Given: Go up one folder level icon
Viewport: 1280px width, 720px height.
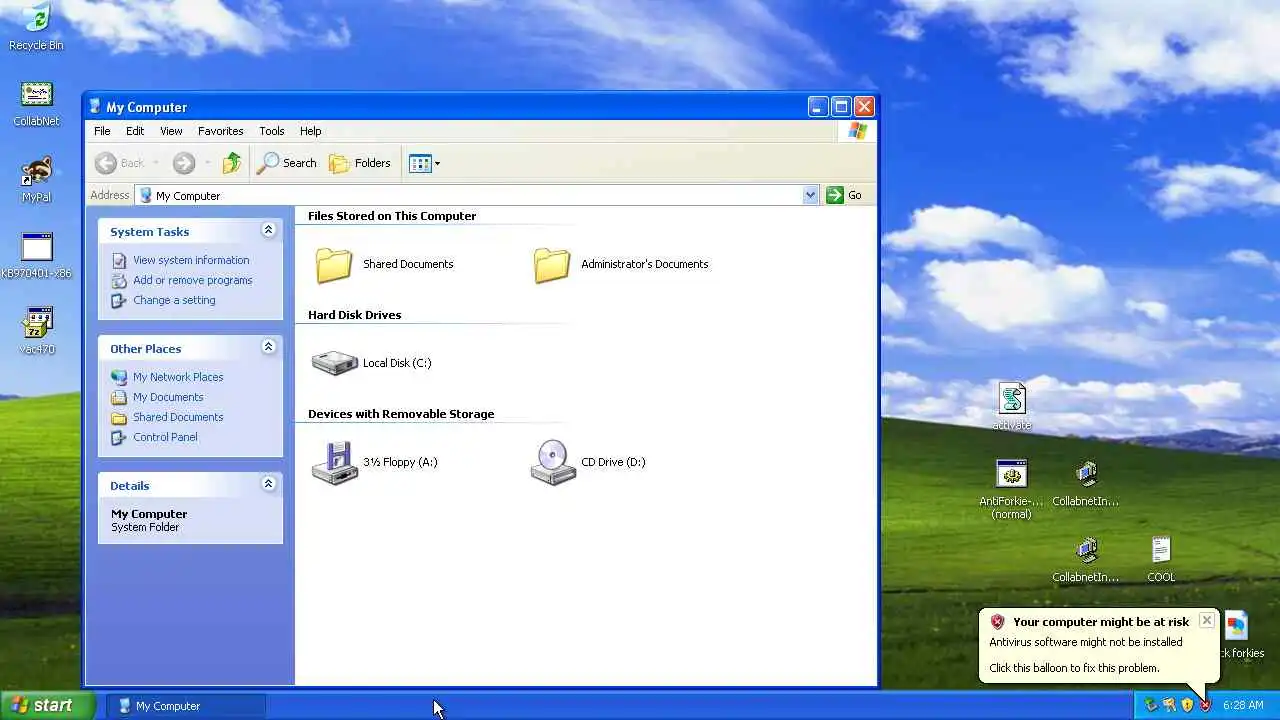Looking at the screenshot, I should click(232, 163).
